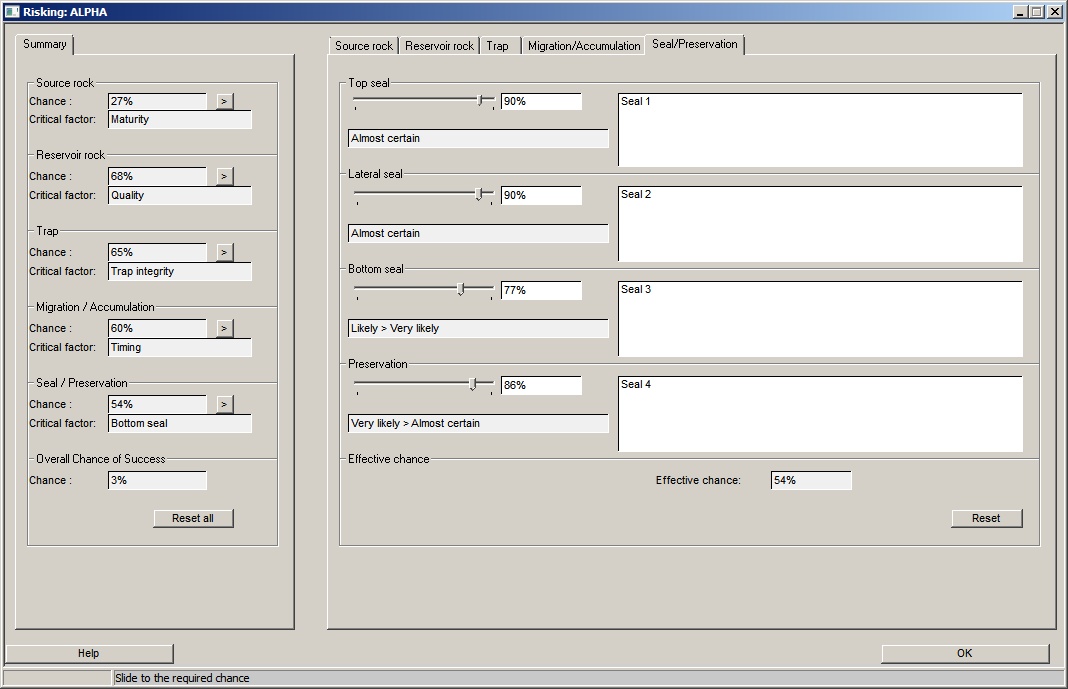Go to the Migration/Accumulation tab
This screenshot has height=689, width=1068.
click(x=584, y=46)
